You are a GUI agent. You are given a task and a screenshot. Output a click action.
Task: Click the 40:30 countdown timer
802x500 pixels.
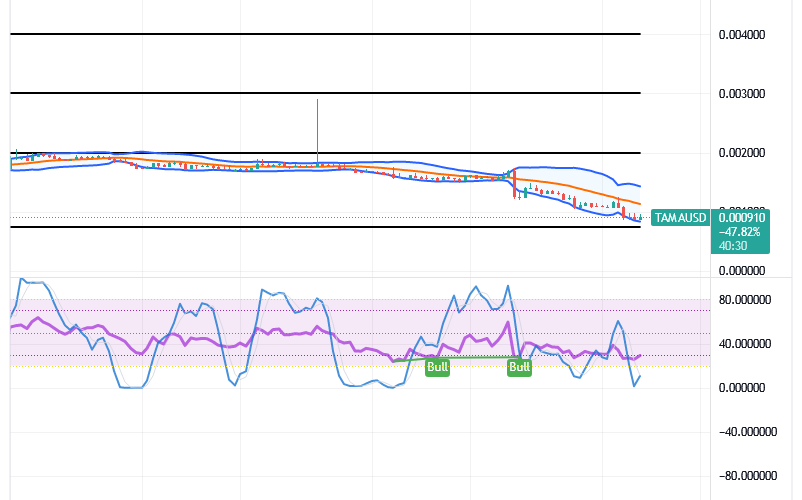(x=733, y=246)
